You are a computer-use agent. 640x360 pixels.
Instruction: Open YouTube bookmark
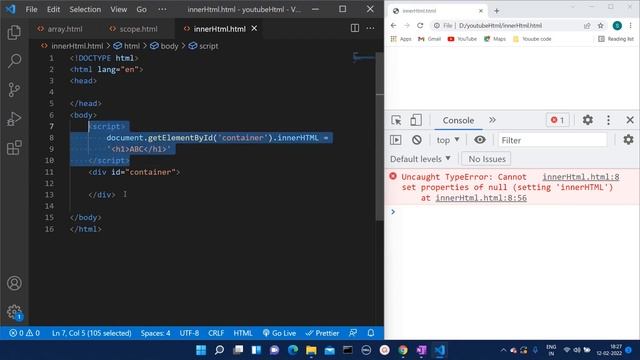462,39
